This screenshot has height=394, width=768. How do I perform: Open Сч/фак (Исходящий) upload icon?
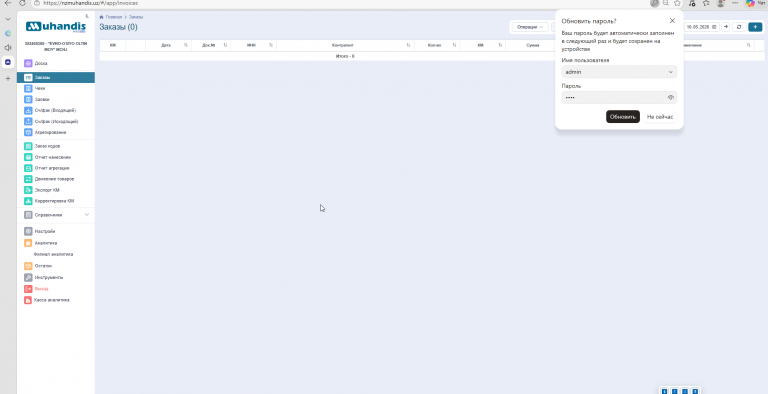pos(28,121)
